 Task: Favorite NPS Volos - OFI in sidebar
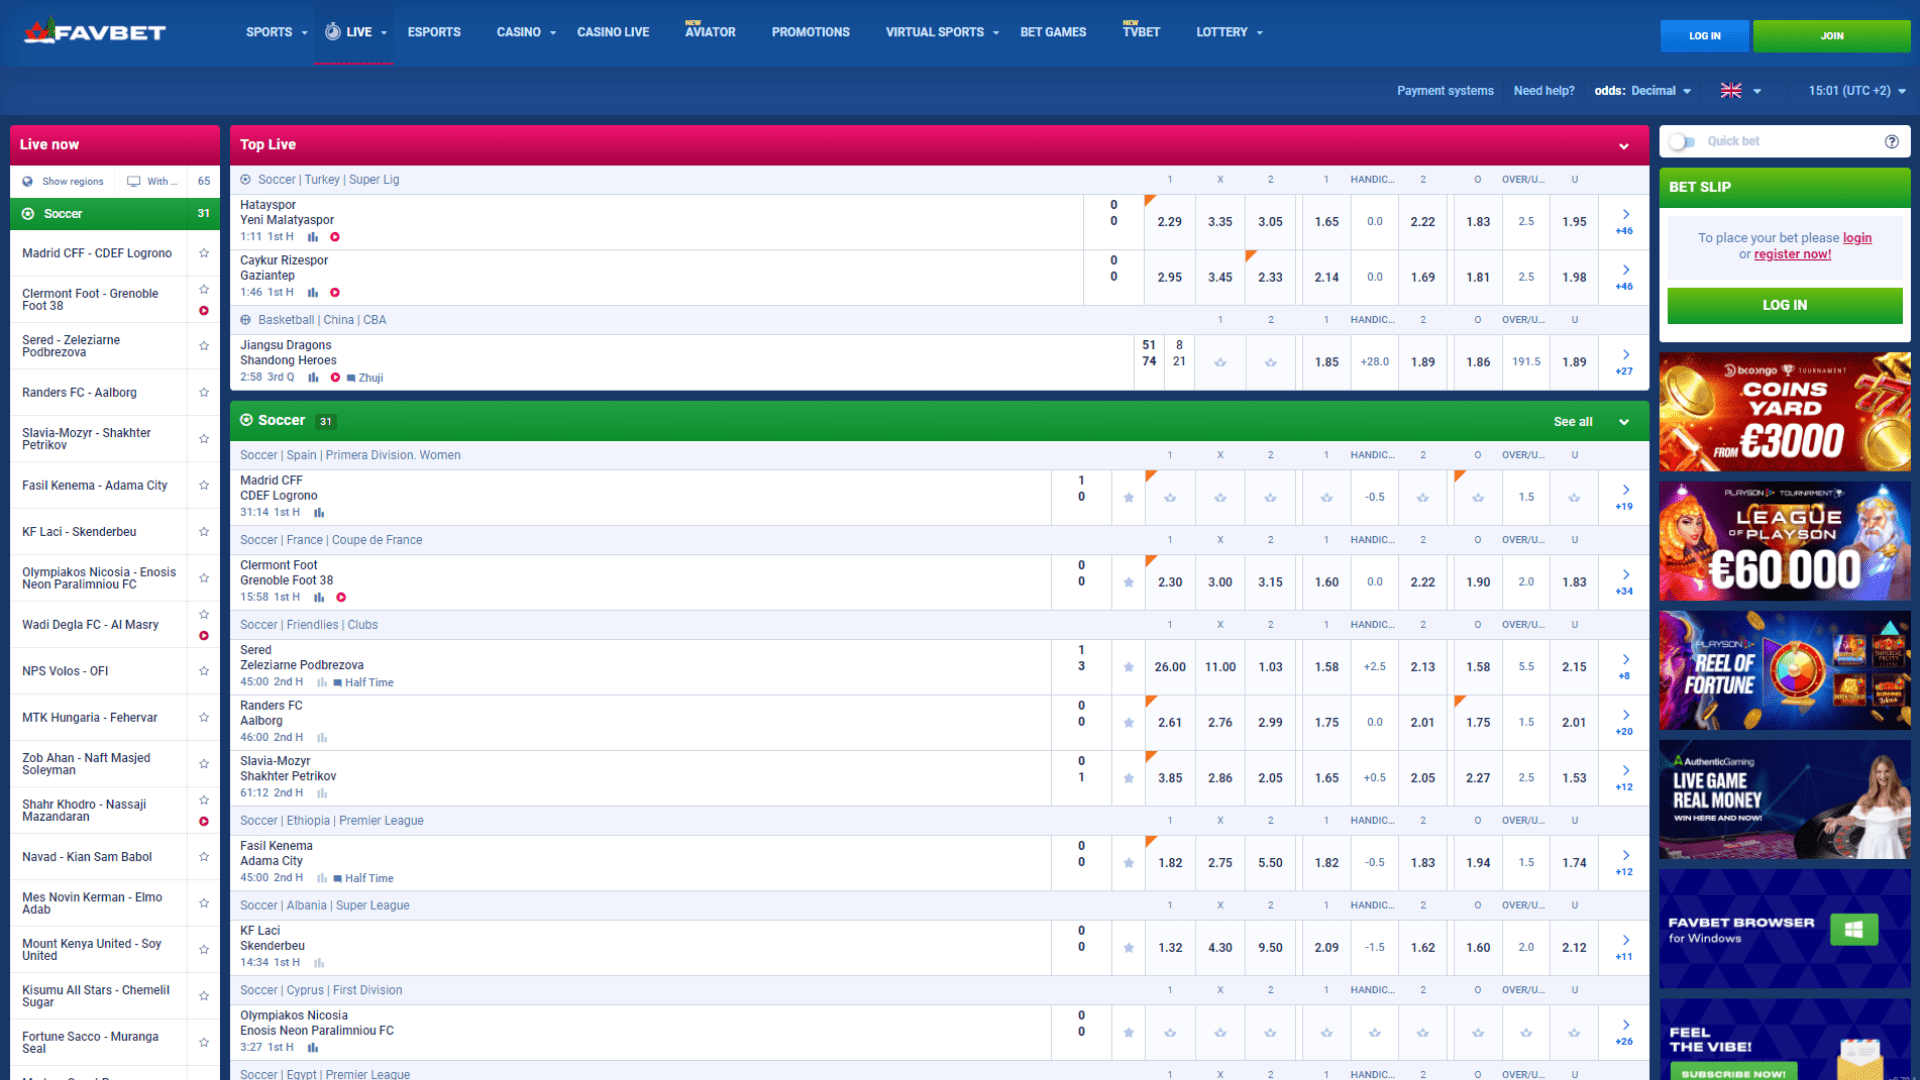(204, 671)
